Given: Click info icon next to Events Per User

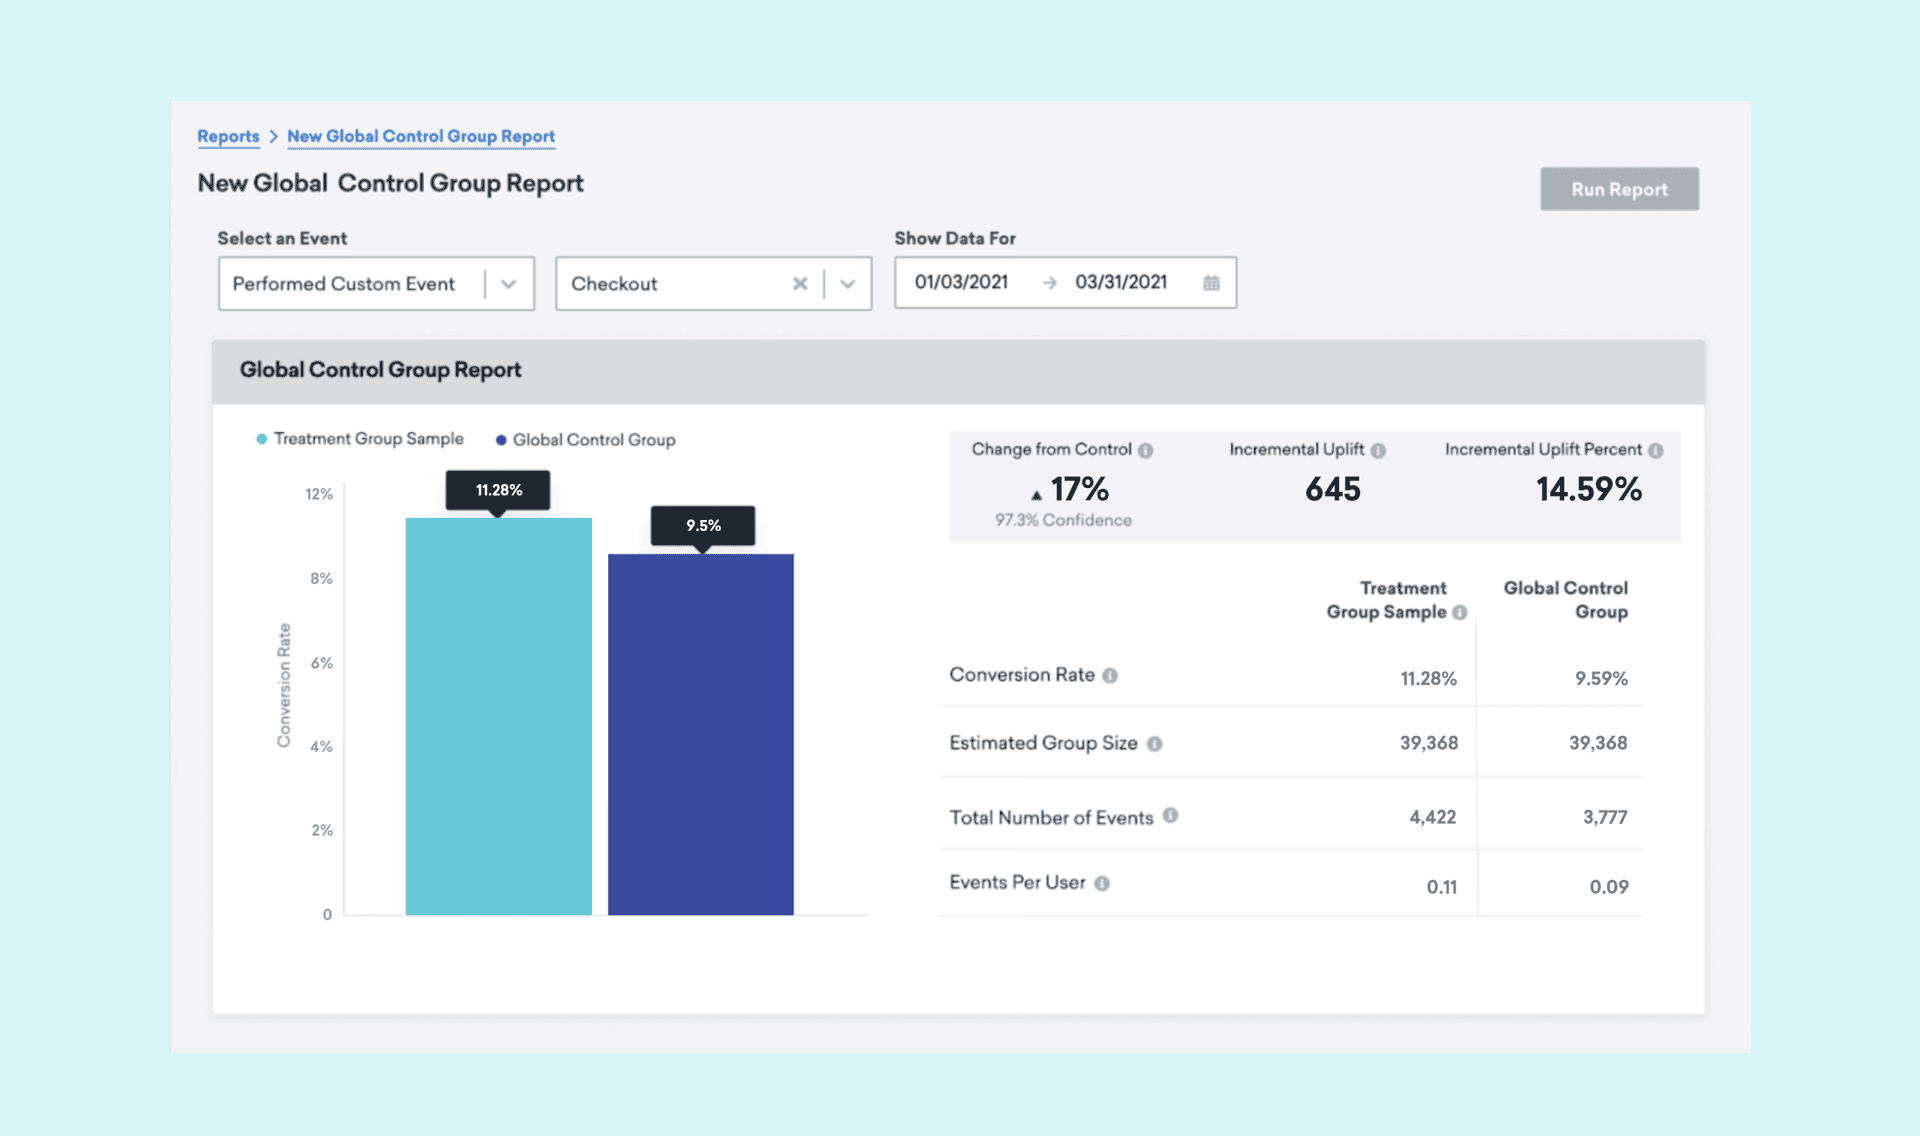Looking at the screenshot, I should (1102, 884).
